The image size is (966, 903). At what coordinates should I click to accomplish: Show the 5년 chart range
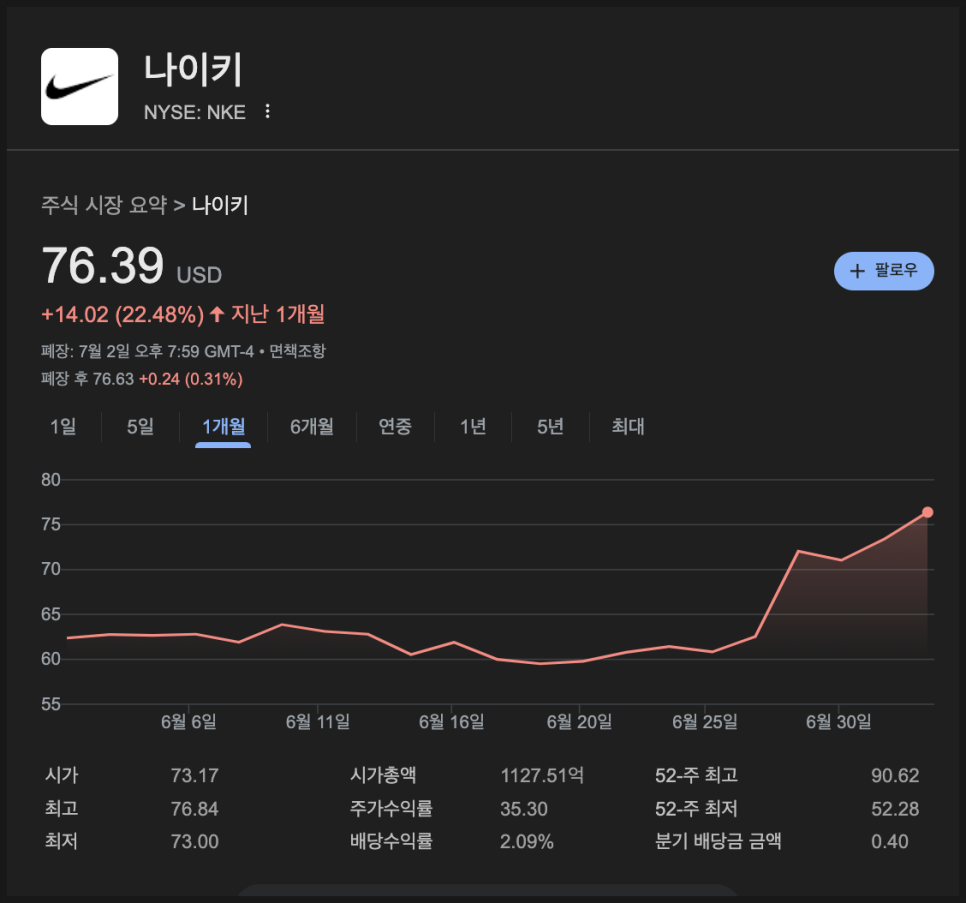[550, 426]
